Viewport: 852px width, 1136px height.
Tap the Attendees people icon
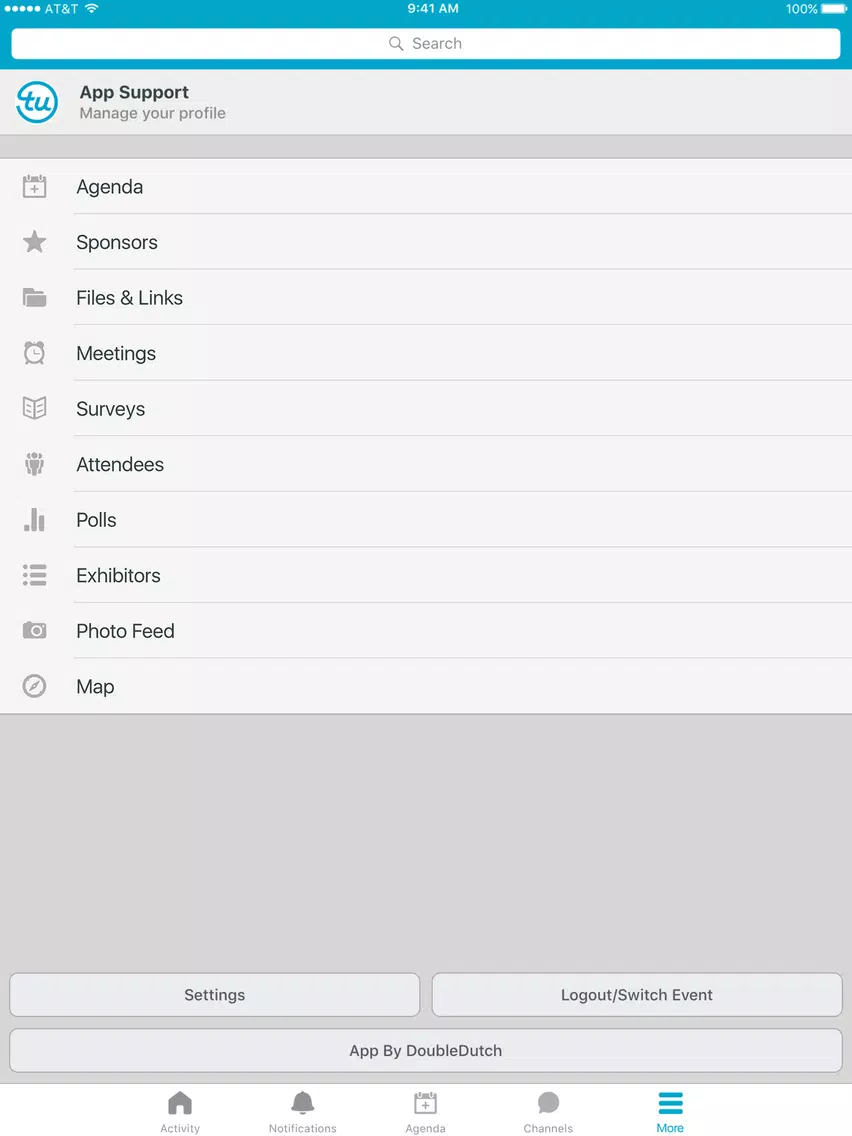pyautogui.click(x=34, y=464)
